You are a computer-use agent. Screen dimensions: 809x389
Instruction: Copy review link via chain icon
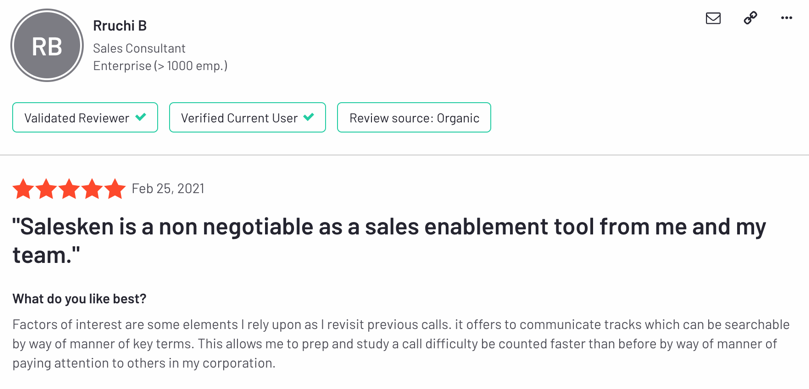coord(750,18)
